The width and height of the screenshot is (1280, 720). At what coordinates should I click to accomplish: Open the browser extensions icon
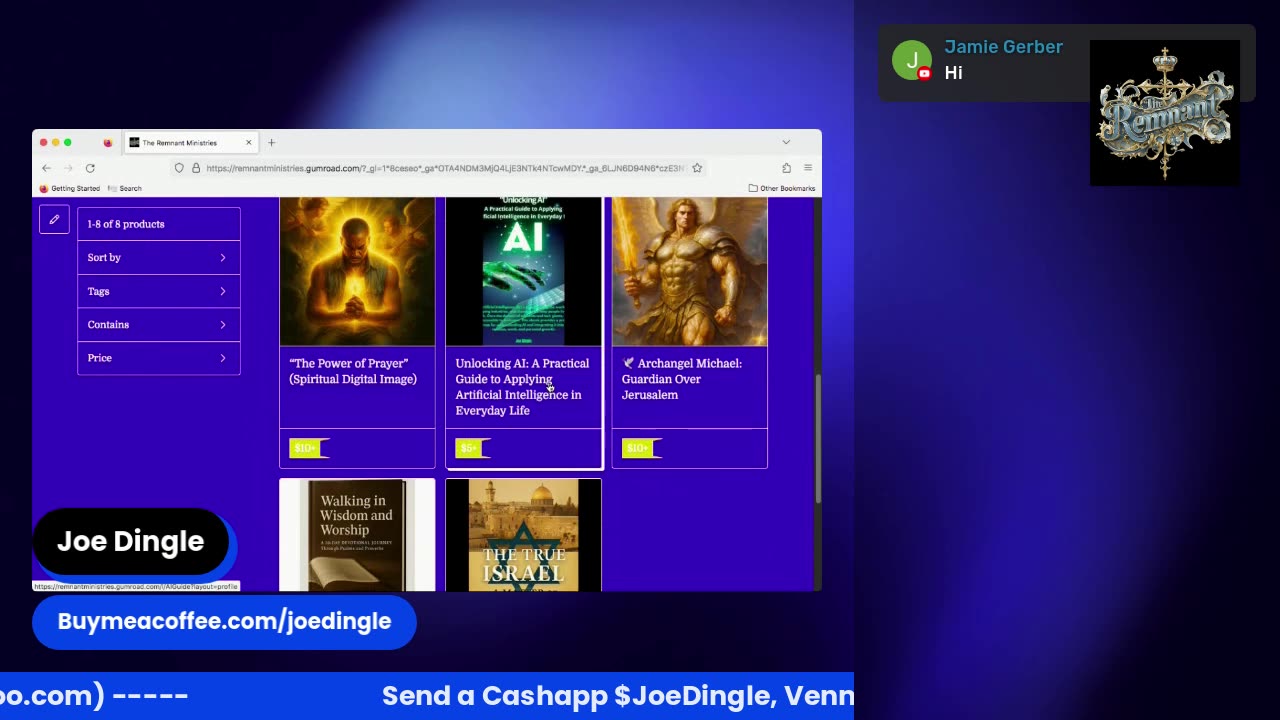[787, 168]
